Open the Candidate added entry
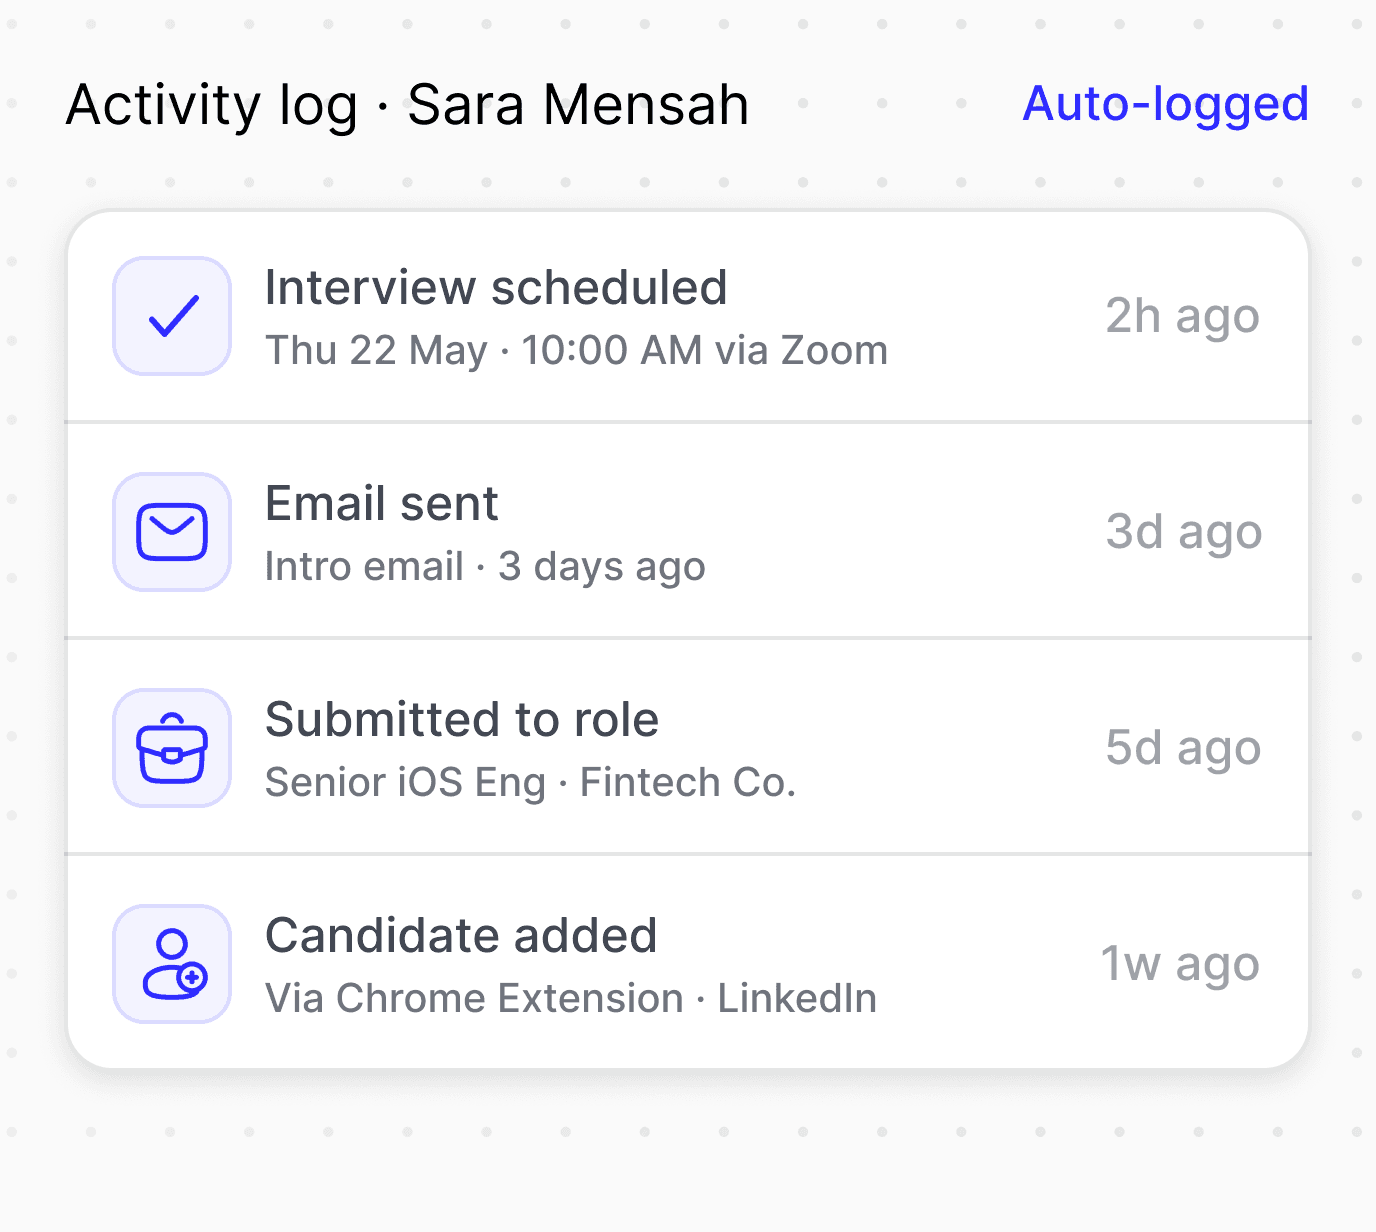The image size is (1376, 1232). 688,963
